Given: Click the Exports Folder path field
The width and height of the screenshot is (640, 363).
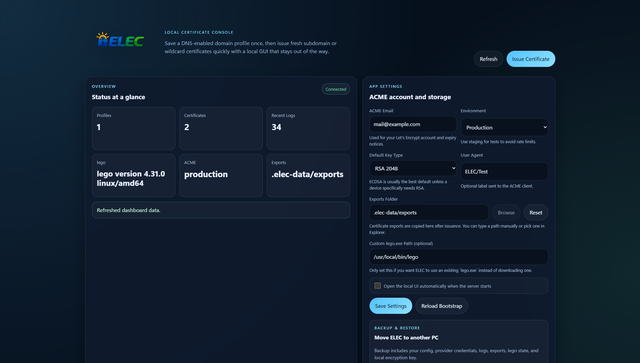Looking at the screenshot, I should pyautogui.click(x=429, y=212).
